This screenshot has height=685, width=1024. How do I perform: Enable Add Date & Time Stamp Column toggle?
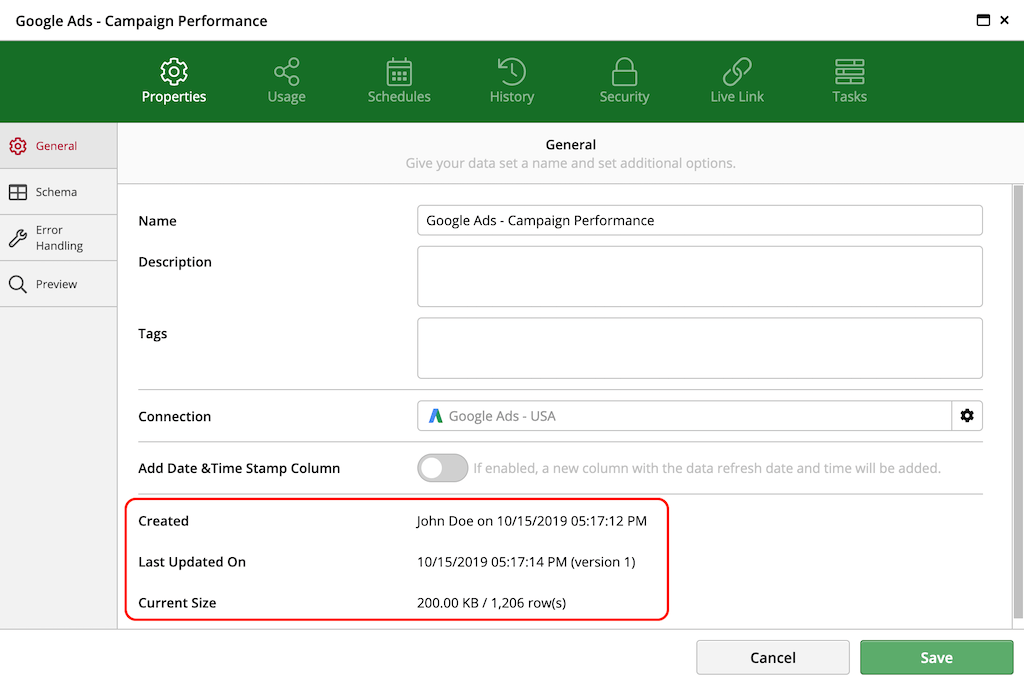pos(443,468)
